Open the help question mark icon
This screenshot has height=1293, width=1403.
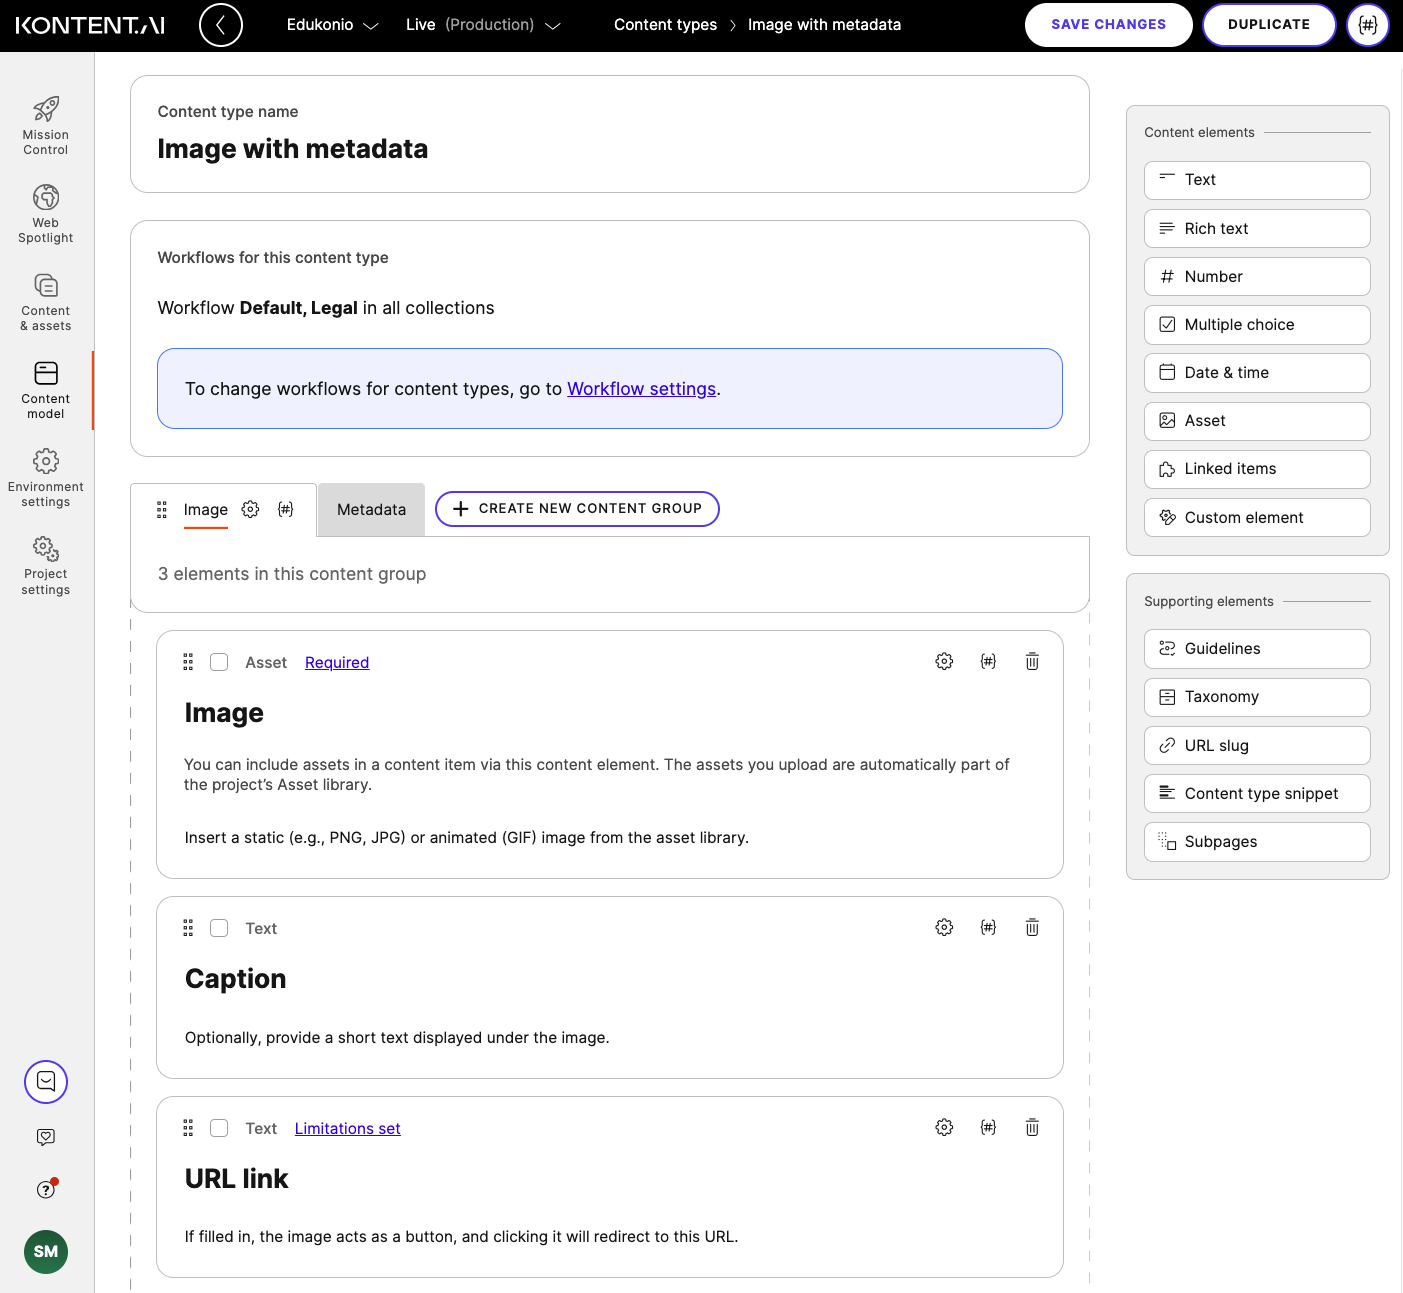45,1189
